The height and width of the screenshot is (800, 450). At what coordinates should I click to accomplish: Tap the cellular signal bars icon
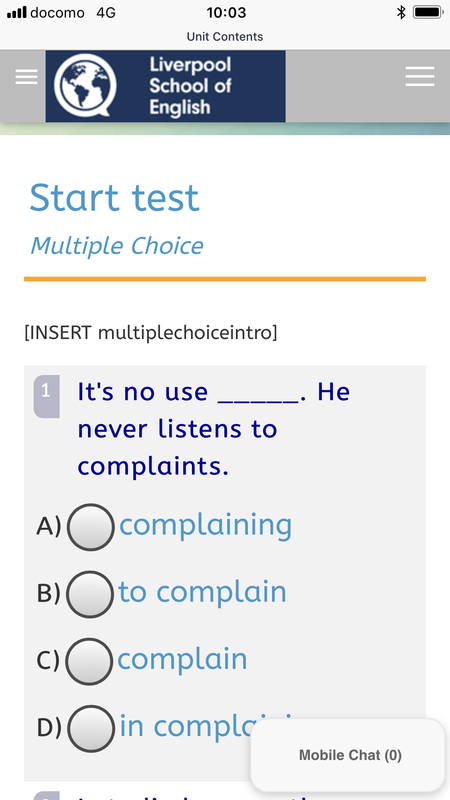pyautogui.click(x=16, y=13)
